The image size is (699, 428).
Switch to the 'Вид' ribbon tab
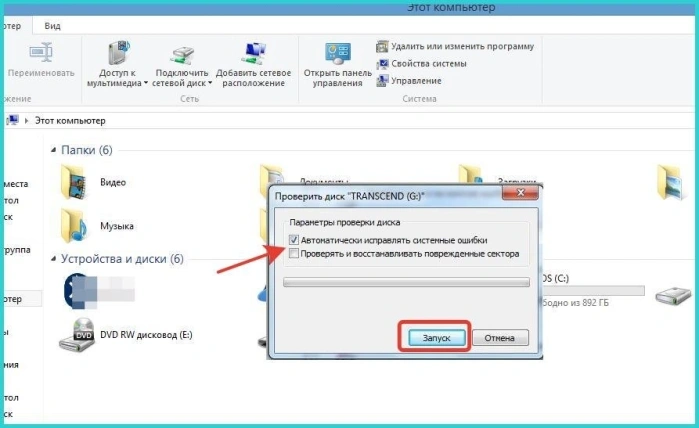(x=52, y=26)
